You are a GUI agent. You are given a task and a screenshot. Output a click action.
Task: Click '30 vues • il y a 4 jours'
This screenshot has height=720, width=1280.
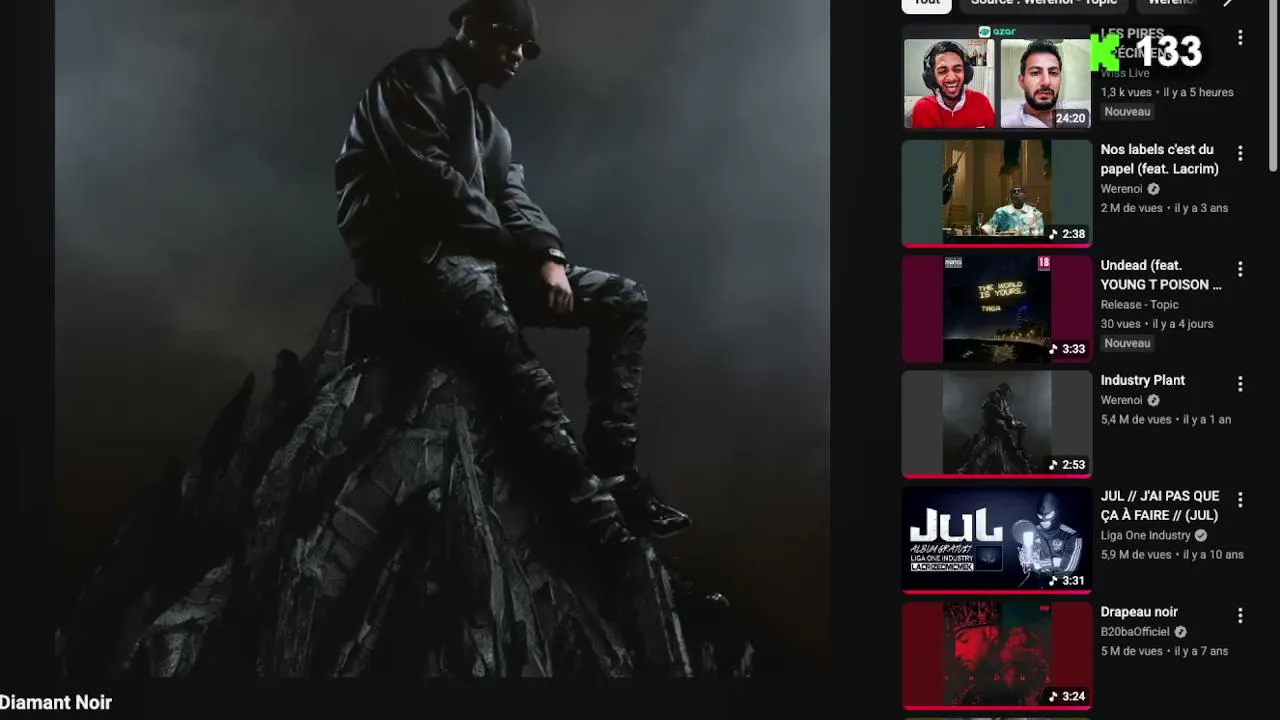tap(1157, 324)
